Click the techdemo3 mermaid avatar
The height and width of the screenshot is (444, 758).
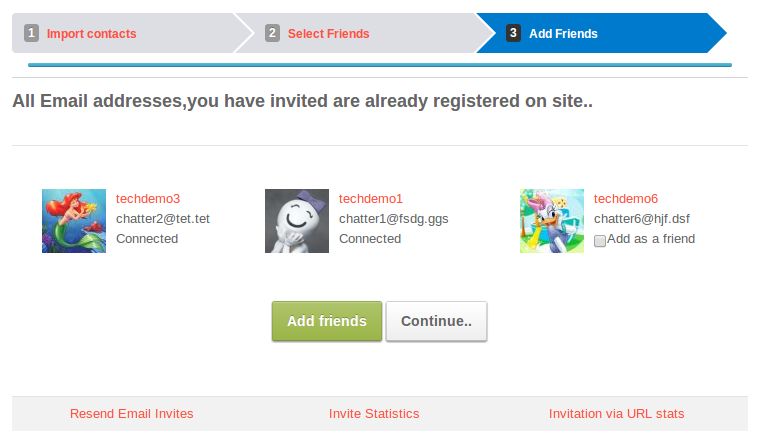(x=74, y=221)
